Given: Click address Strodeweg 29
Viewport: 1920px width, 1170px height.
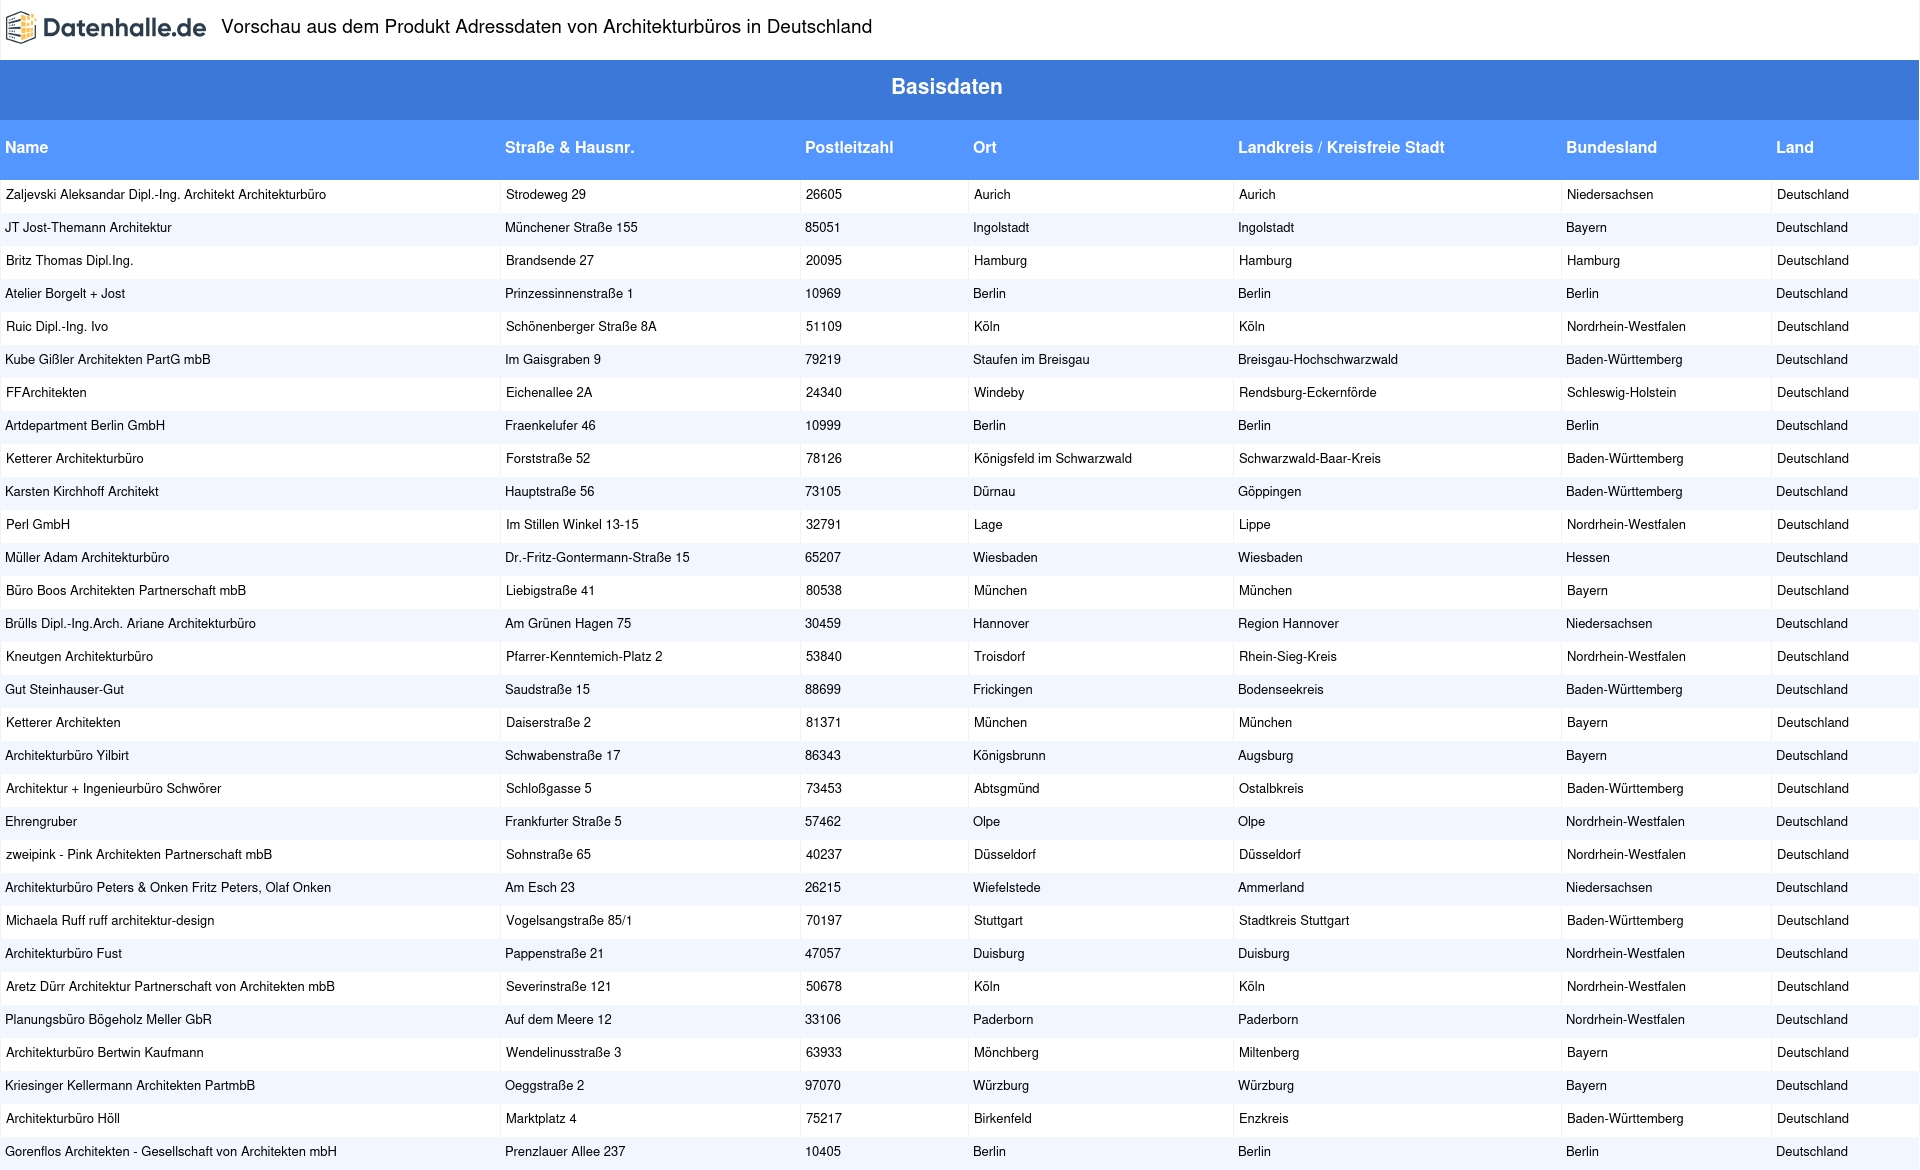Looking at the screenshot, I should [x=546, y=195].
